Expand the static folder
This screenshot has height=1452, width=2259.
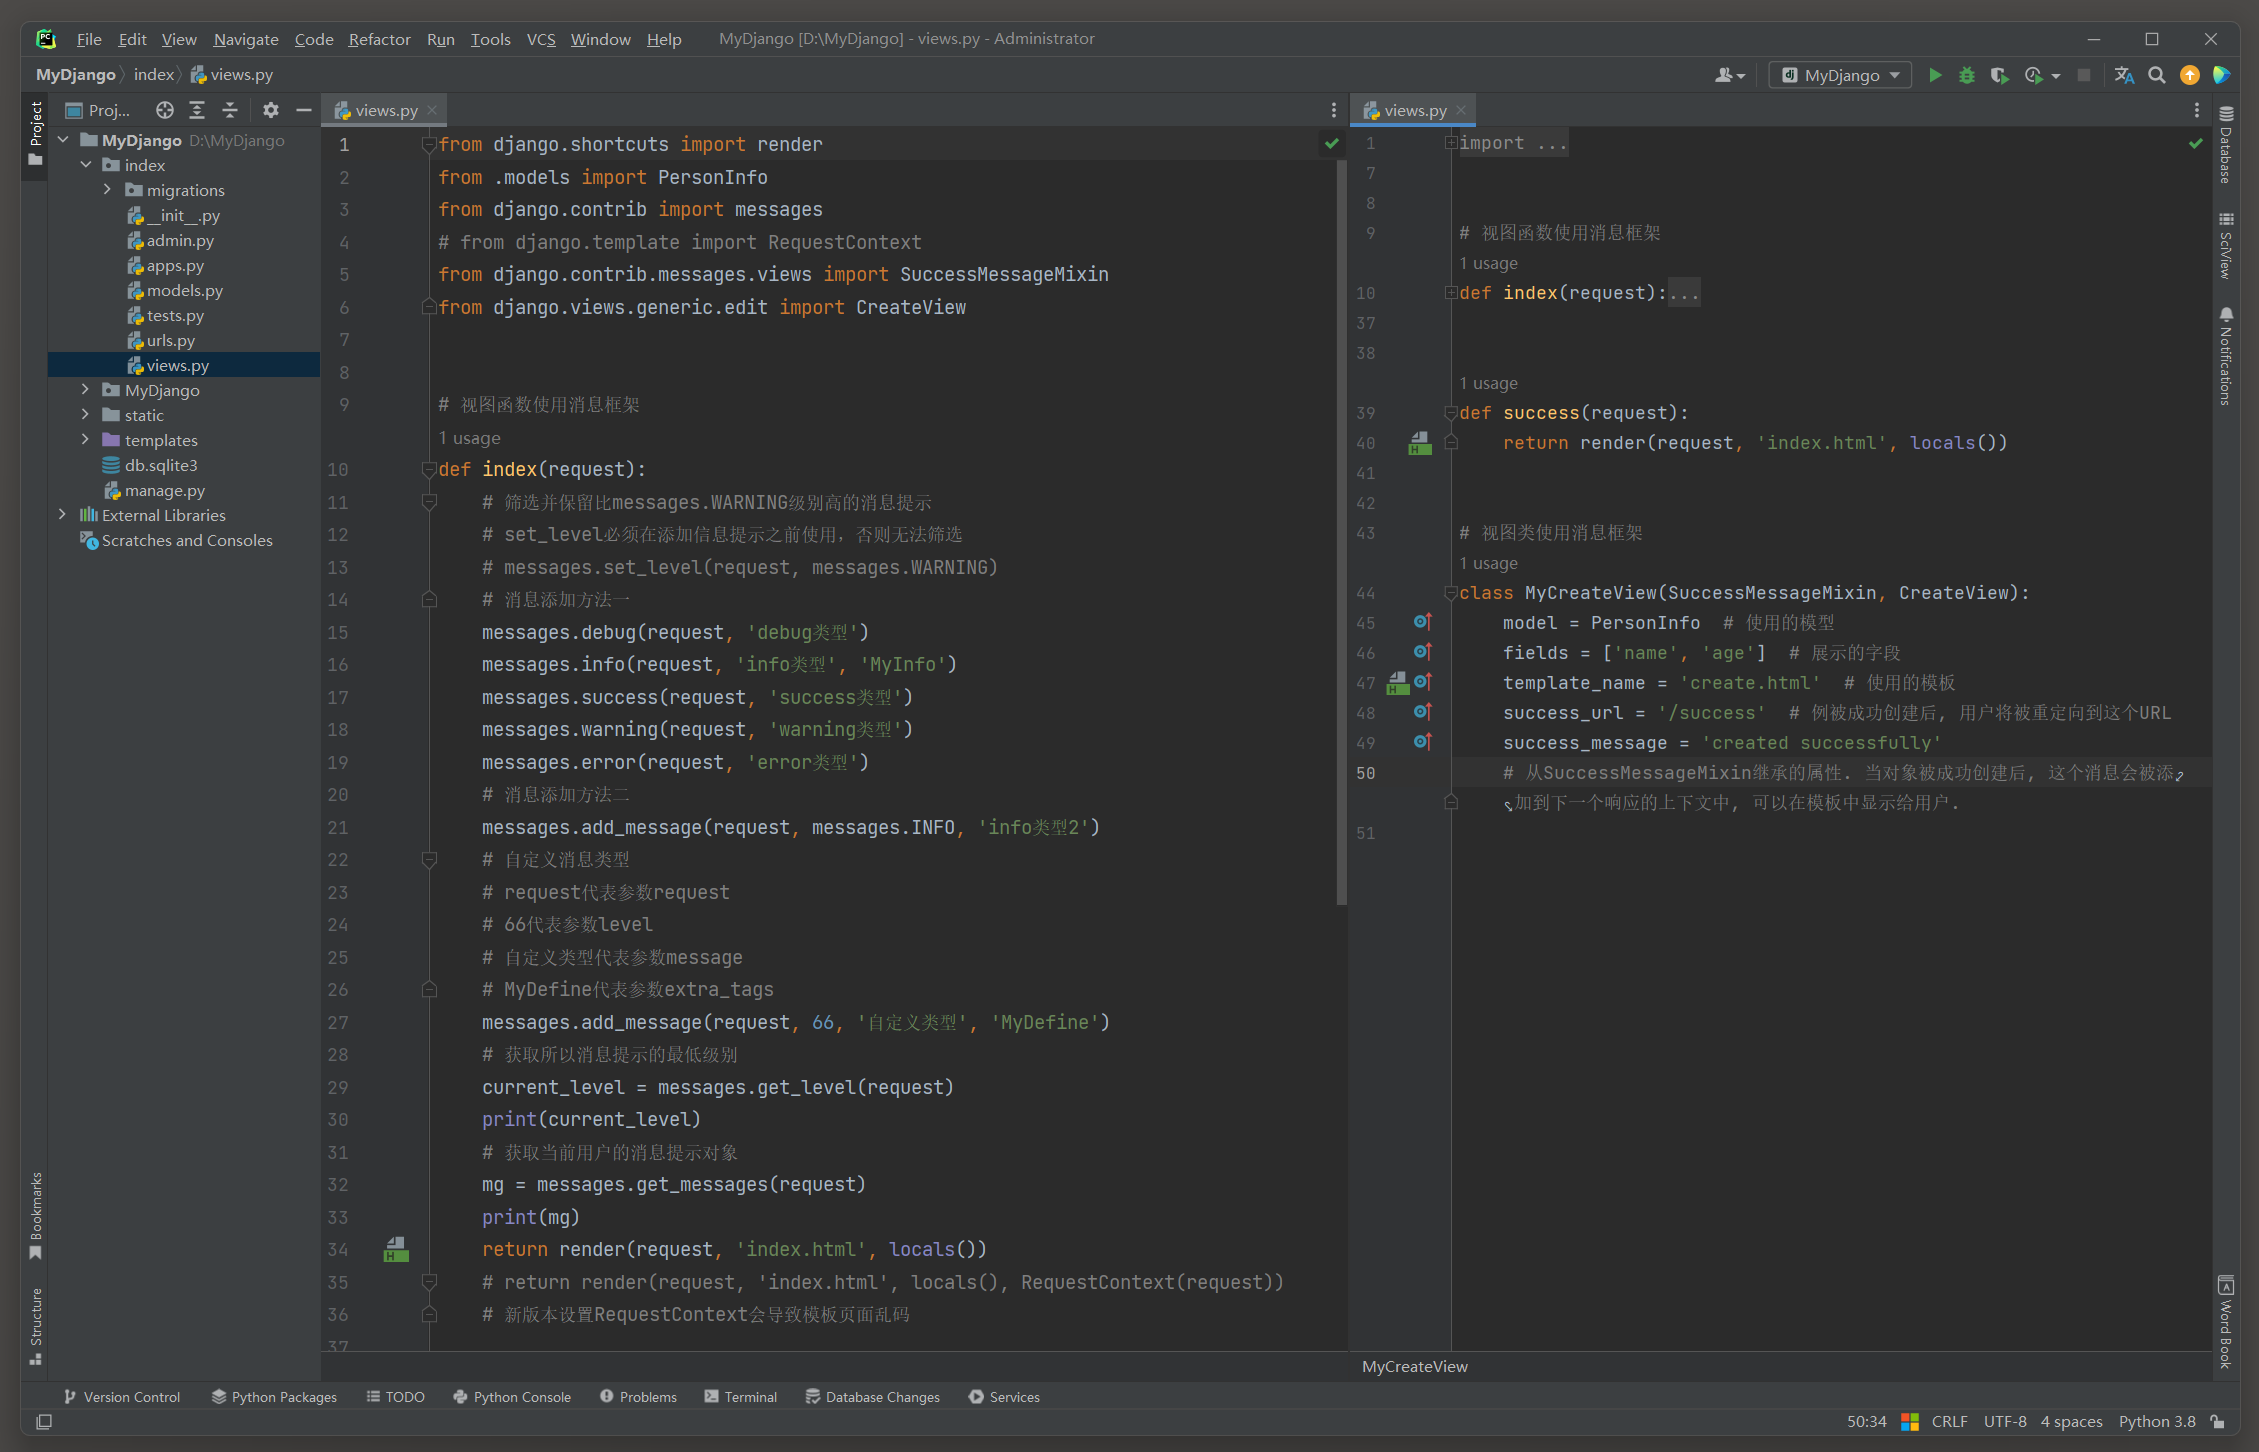tap(86, 415)
